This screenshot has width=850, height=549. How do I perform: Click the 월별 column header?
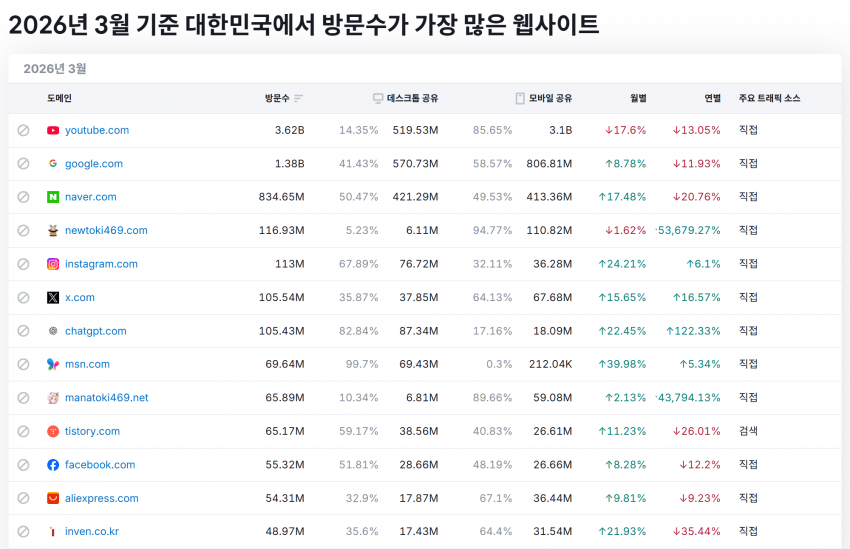click(x=638, y=98)
